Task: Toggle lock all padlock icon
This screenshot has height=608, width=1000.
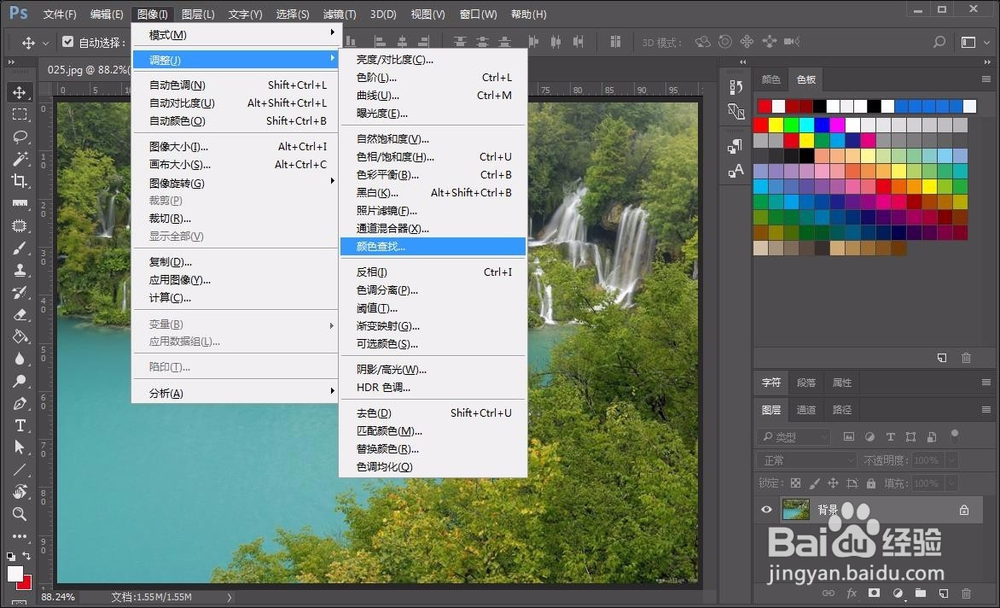Action: 871,484
